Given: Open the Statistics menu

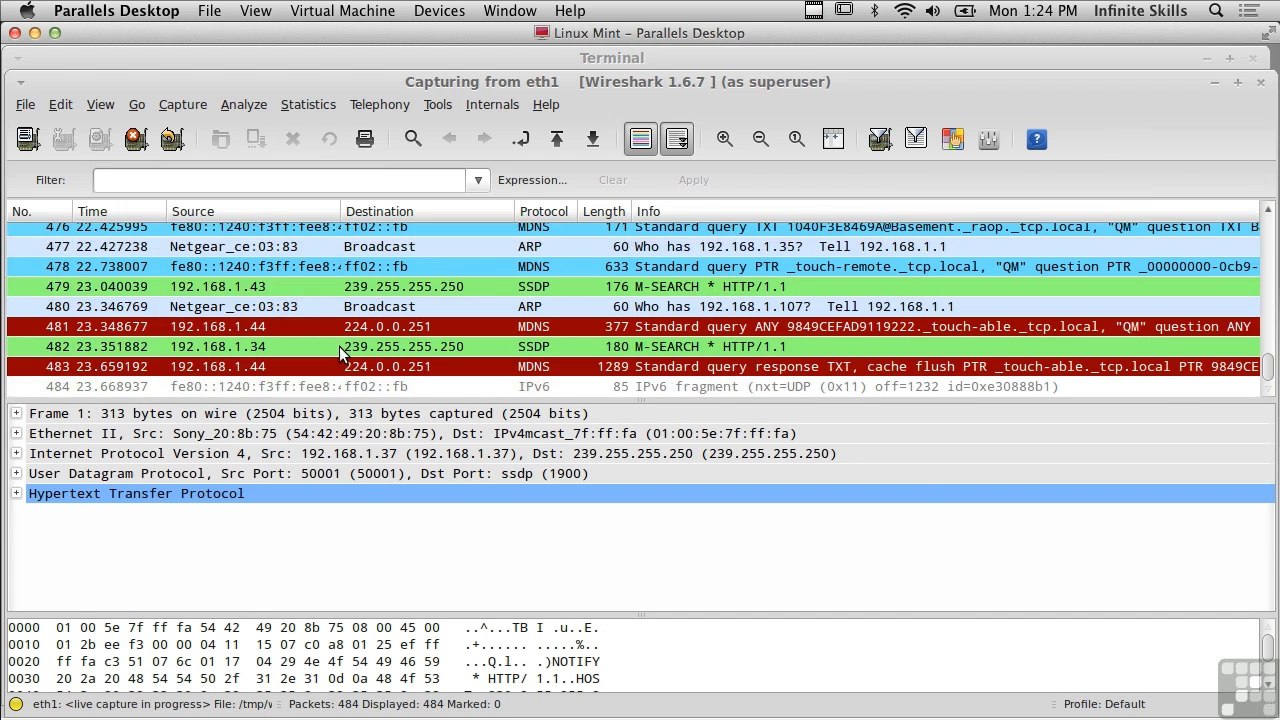Looking at the screenshot, I should click(308, 104).
